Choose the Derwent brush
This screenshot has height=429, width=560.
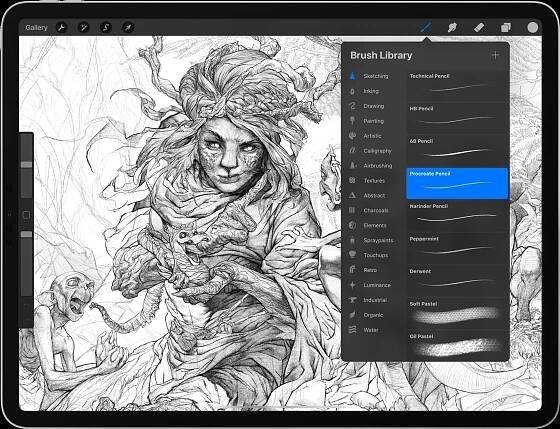(457, 281)
